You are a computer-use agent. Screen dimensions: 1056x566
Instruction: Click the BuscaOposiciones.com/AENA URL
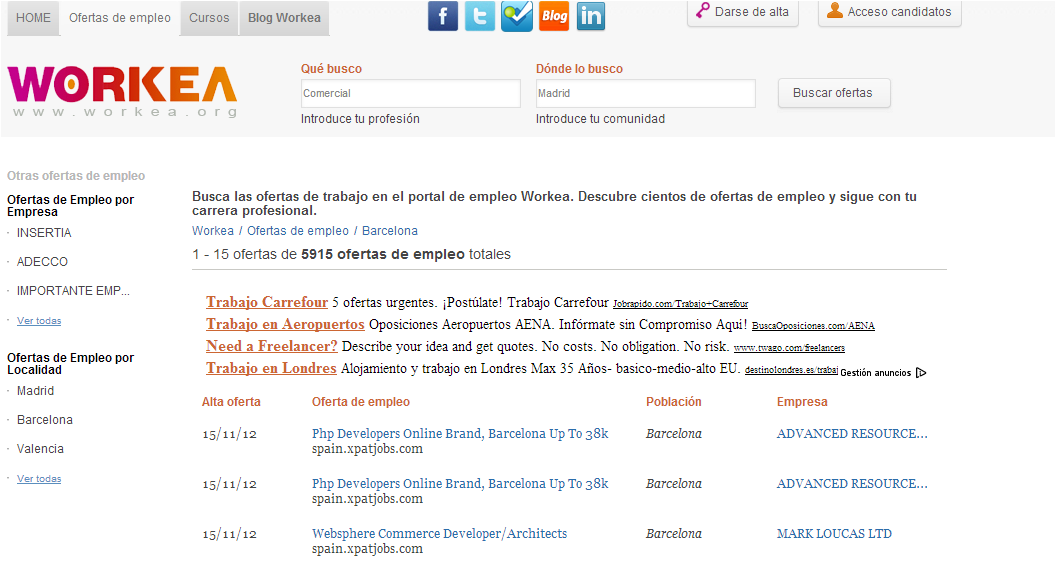pos(813,326)
